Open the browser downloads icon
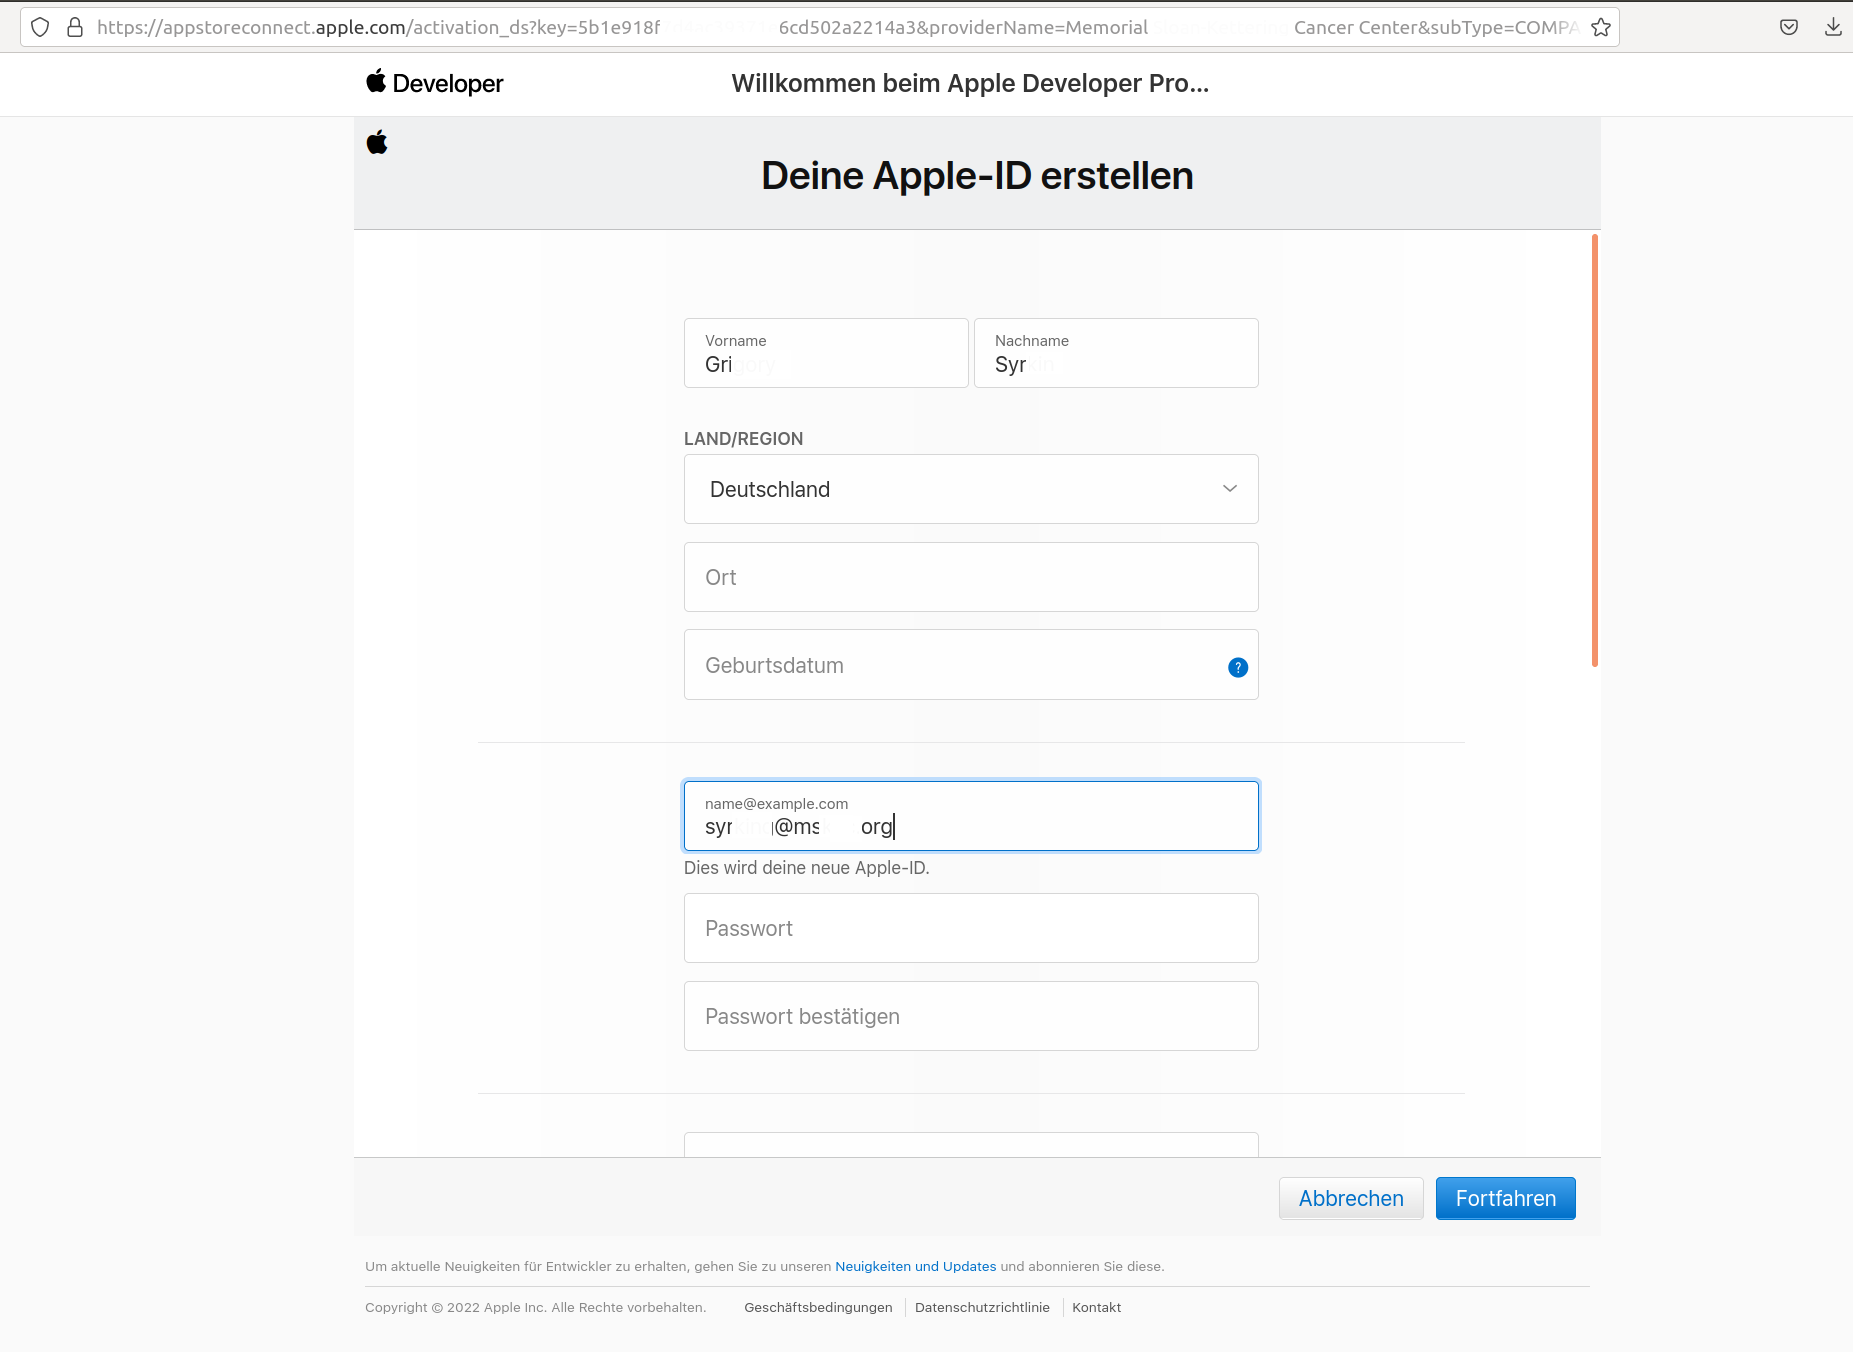Image resolution: width=1853 pixels, height=1352 pixels. point(1833,27)
